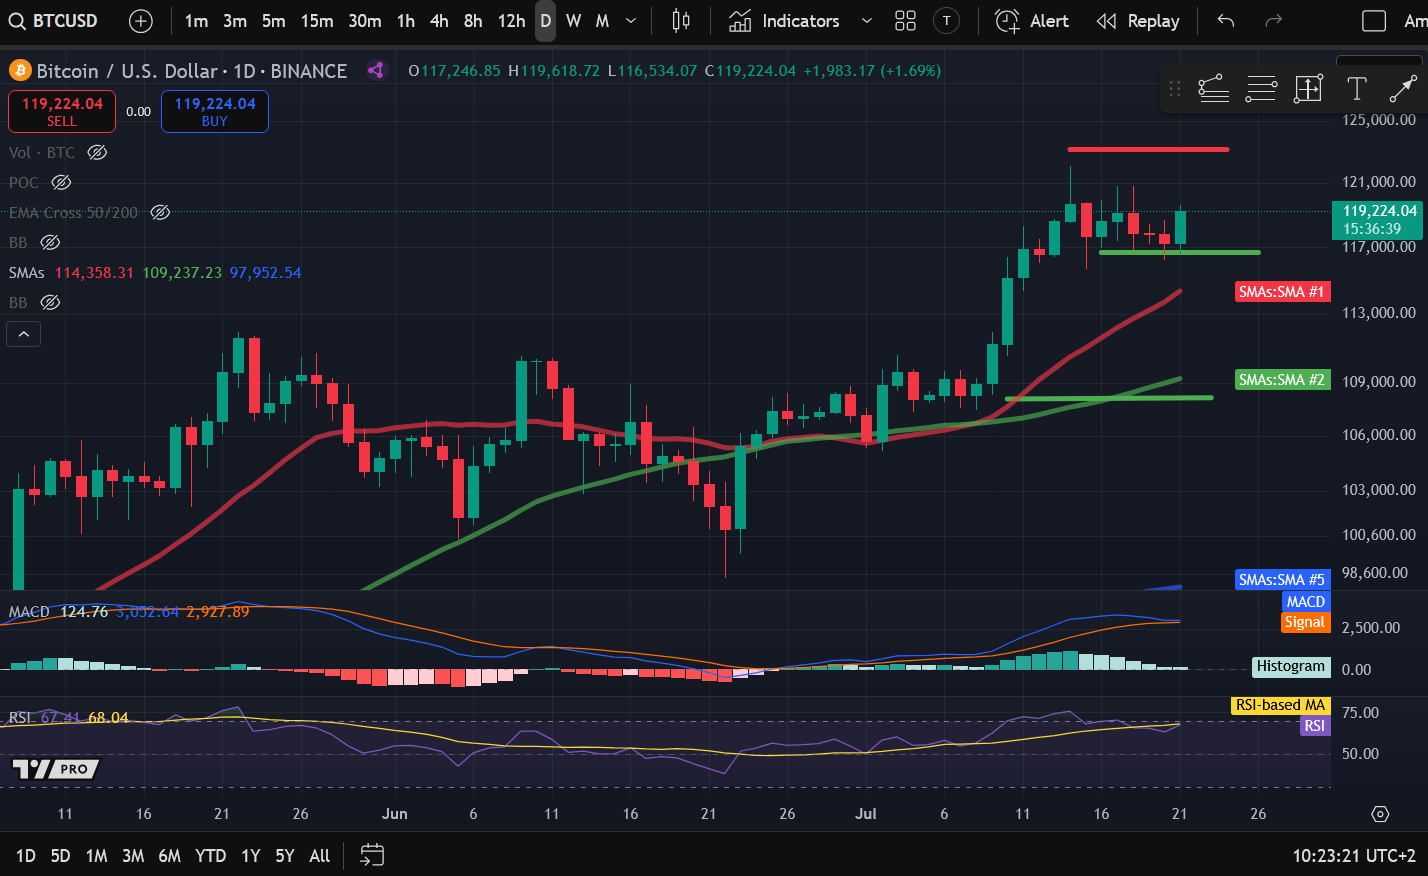
Task: Show the Vol · BTC indicator
Action: 97,152
